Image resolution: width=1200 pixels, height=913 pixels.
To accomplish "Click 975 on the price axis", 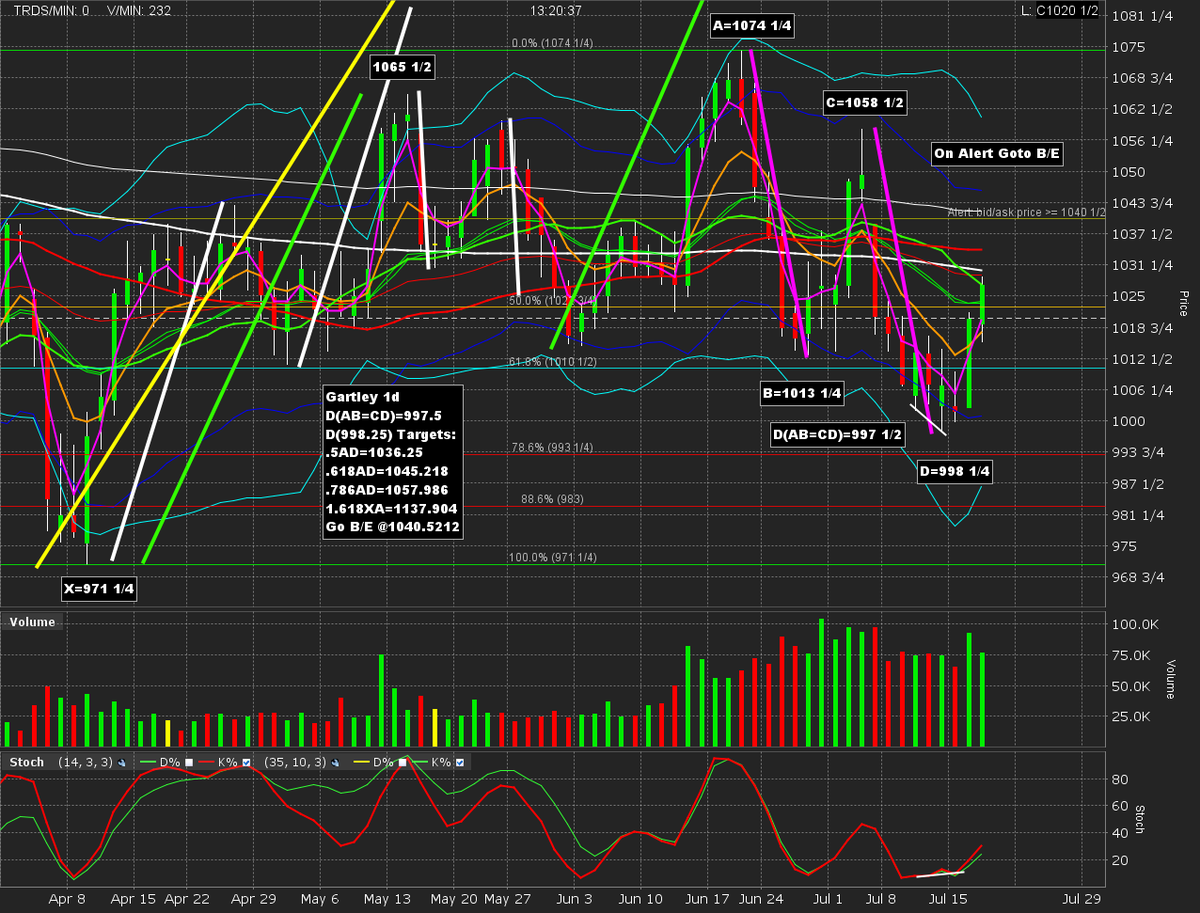I will tap(1125, 546).
